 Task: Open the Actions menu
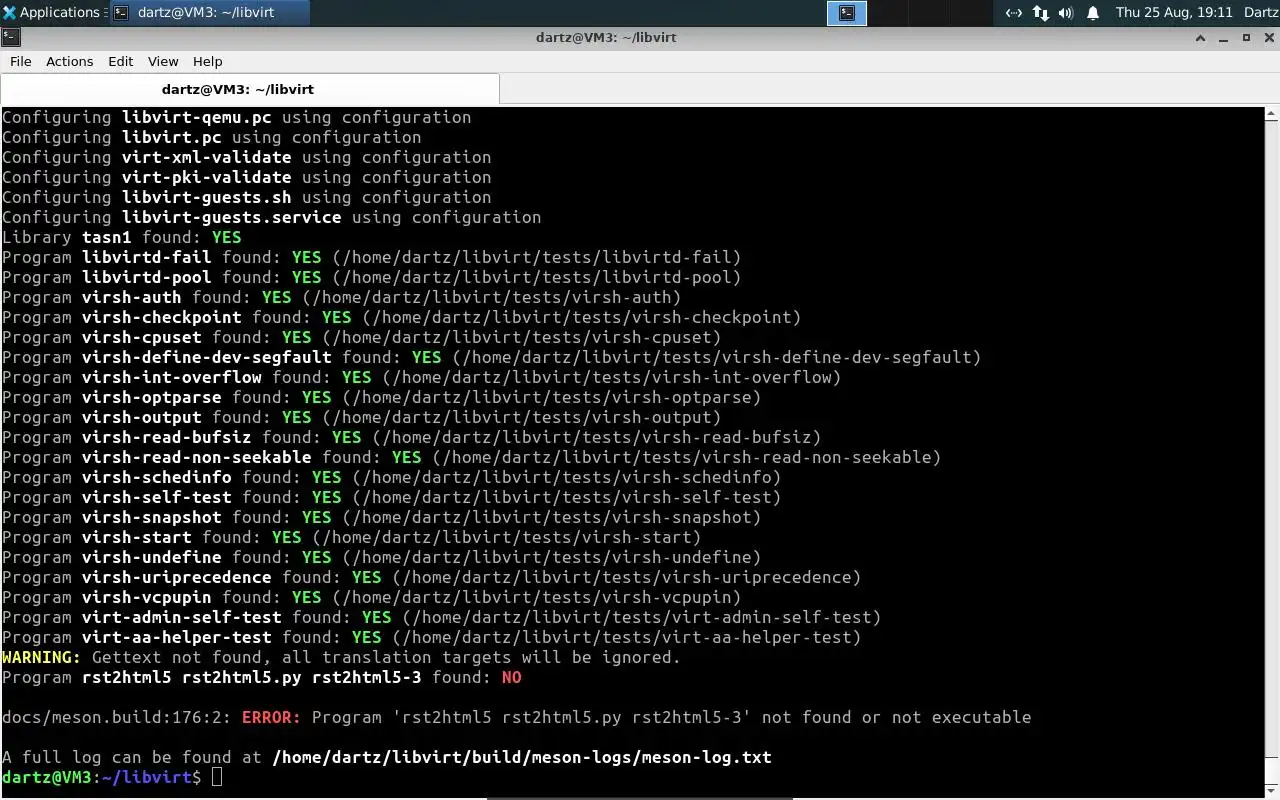pyautogui.click(x=70, y=61)
